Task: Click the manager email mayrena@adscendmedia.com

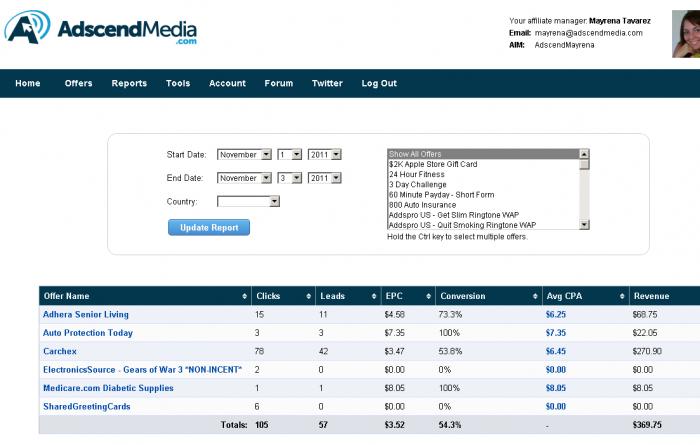Action: pos(589,33)
